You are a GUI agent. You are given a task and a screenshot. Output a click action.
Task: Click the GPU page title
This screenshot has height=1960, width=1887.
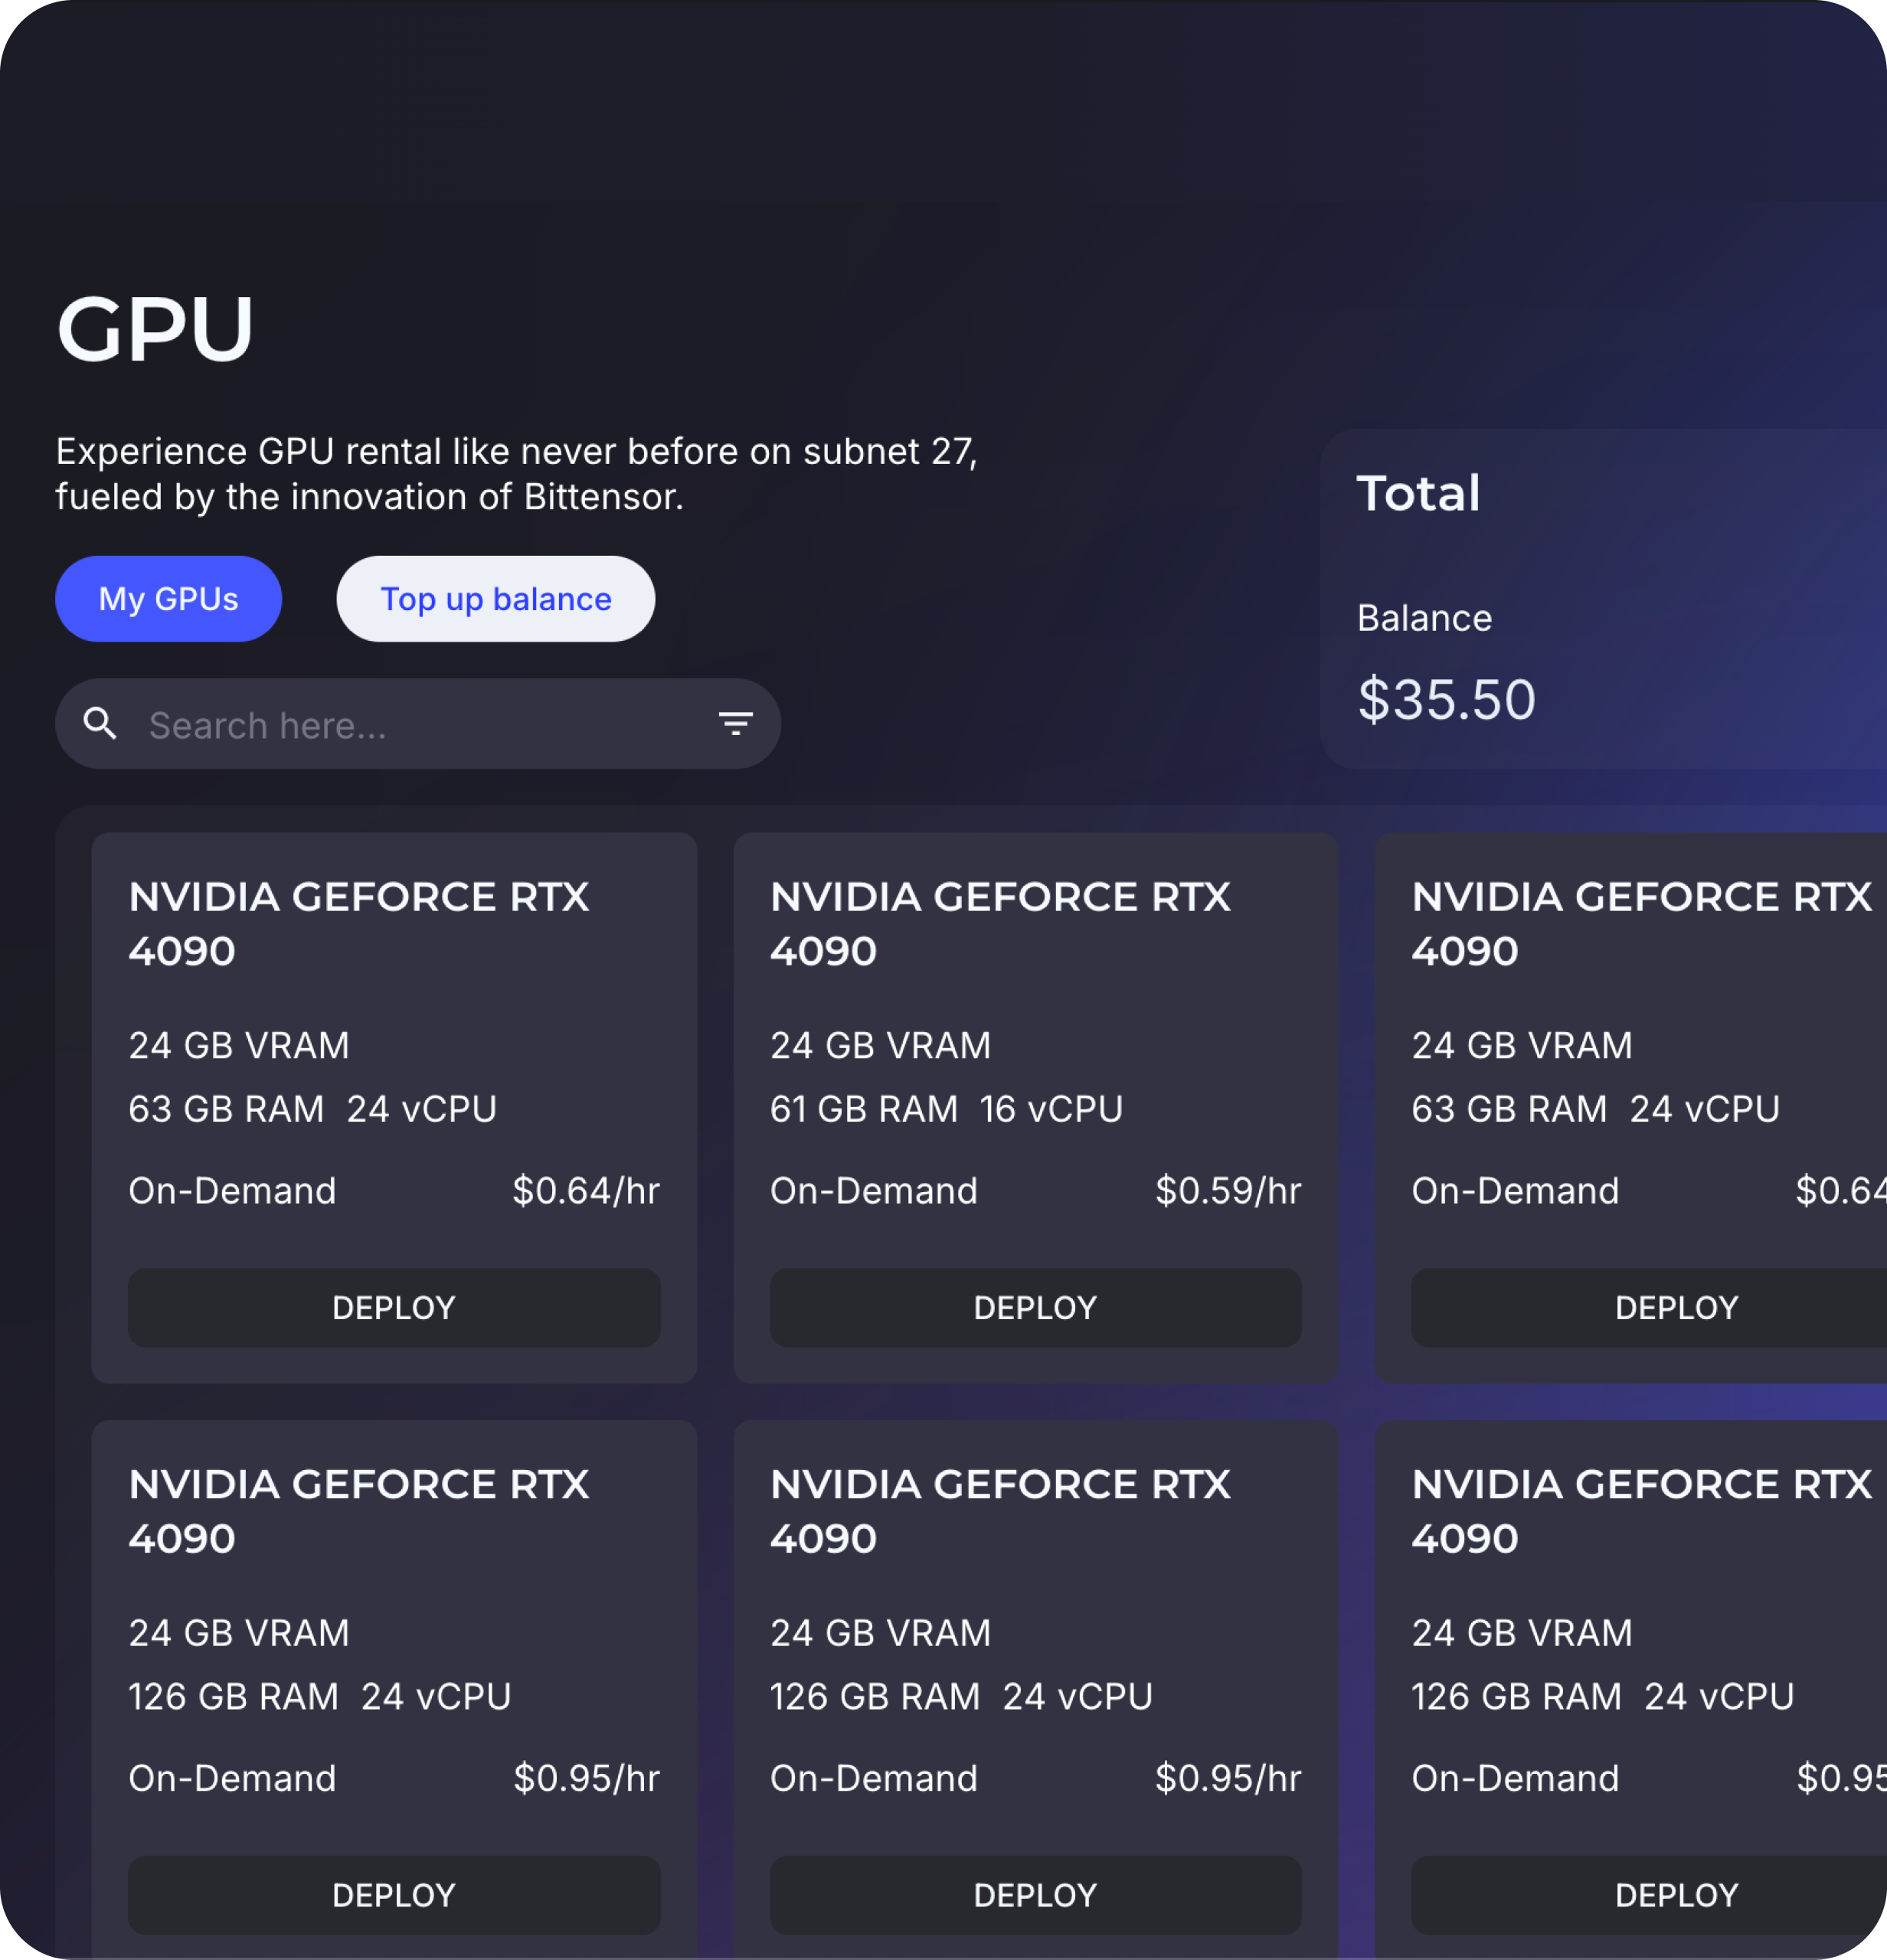tap(156, 329)
